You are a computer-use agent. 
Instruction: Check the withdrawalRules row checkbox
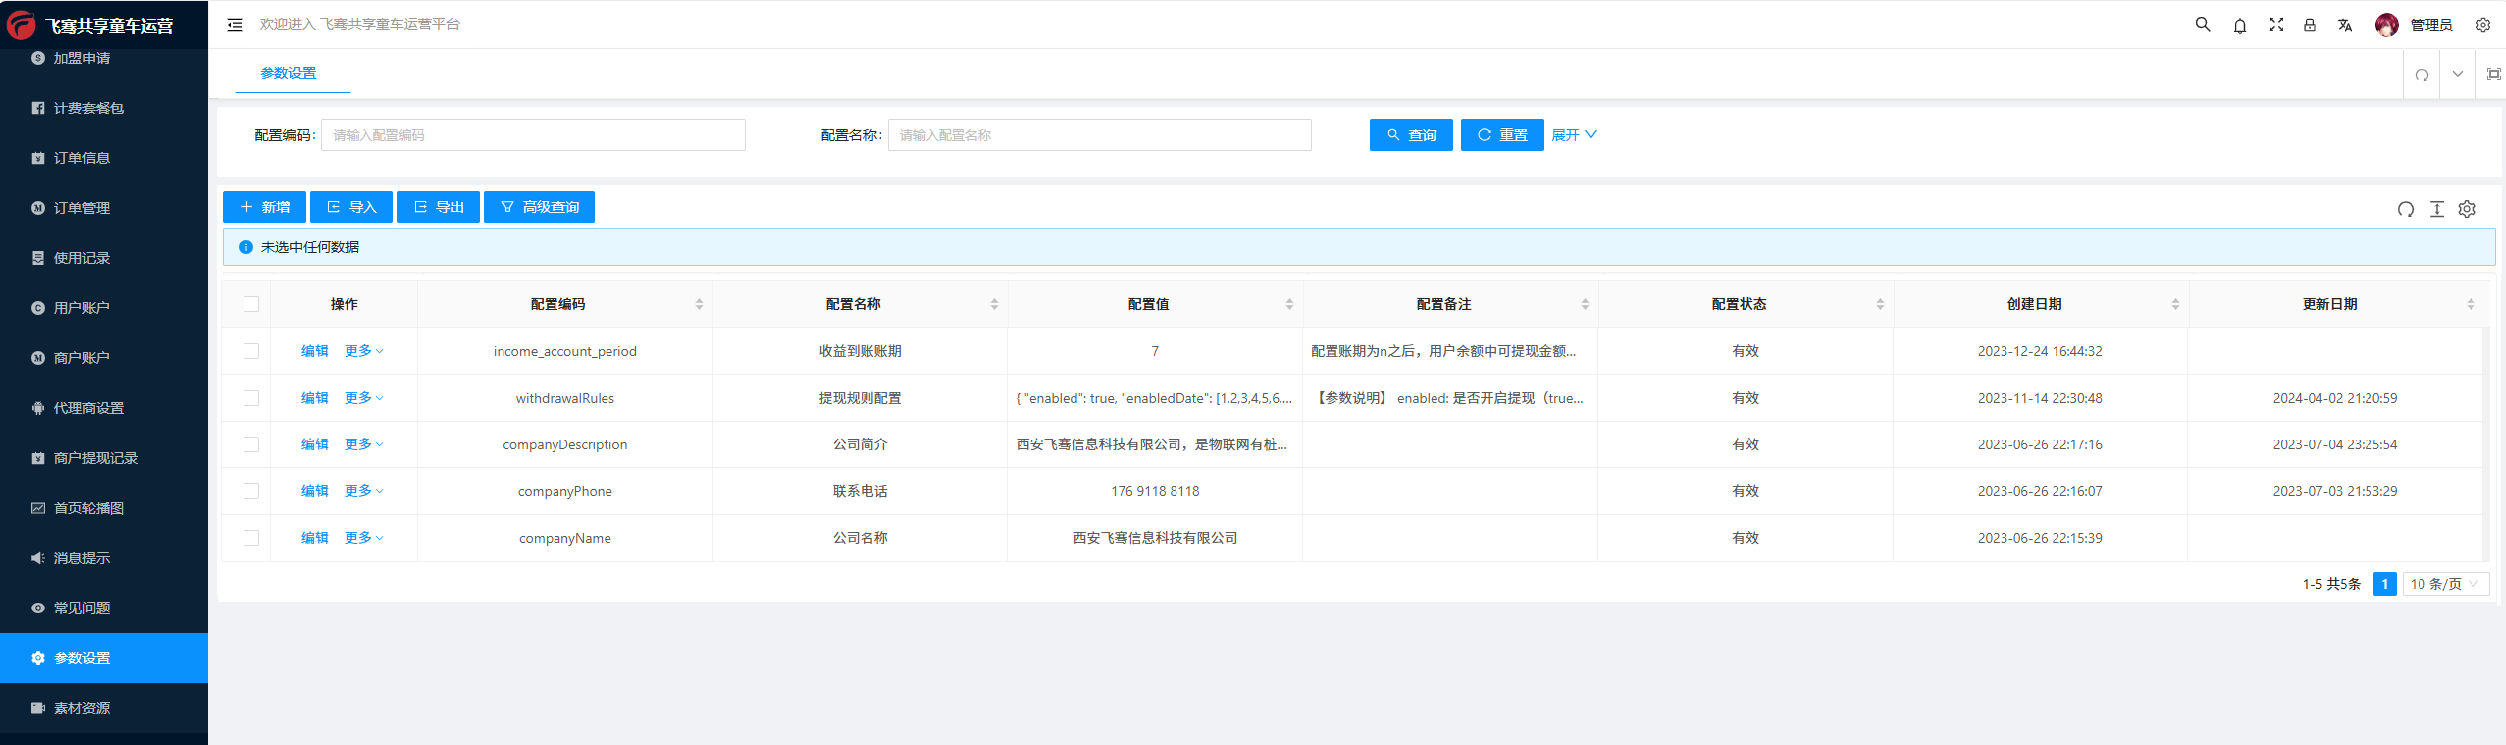point(251,398)
